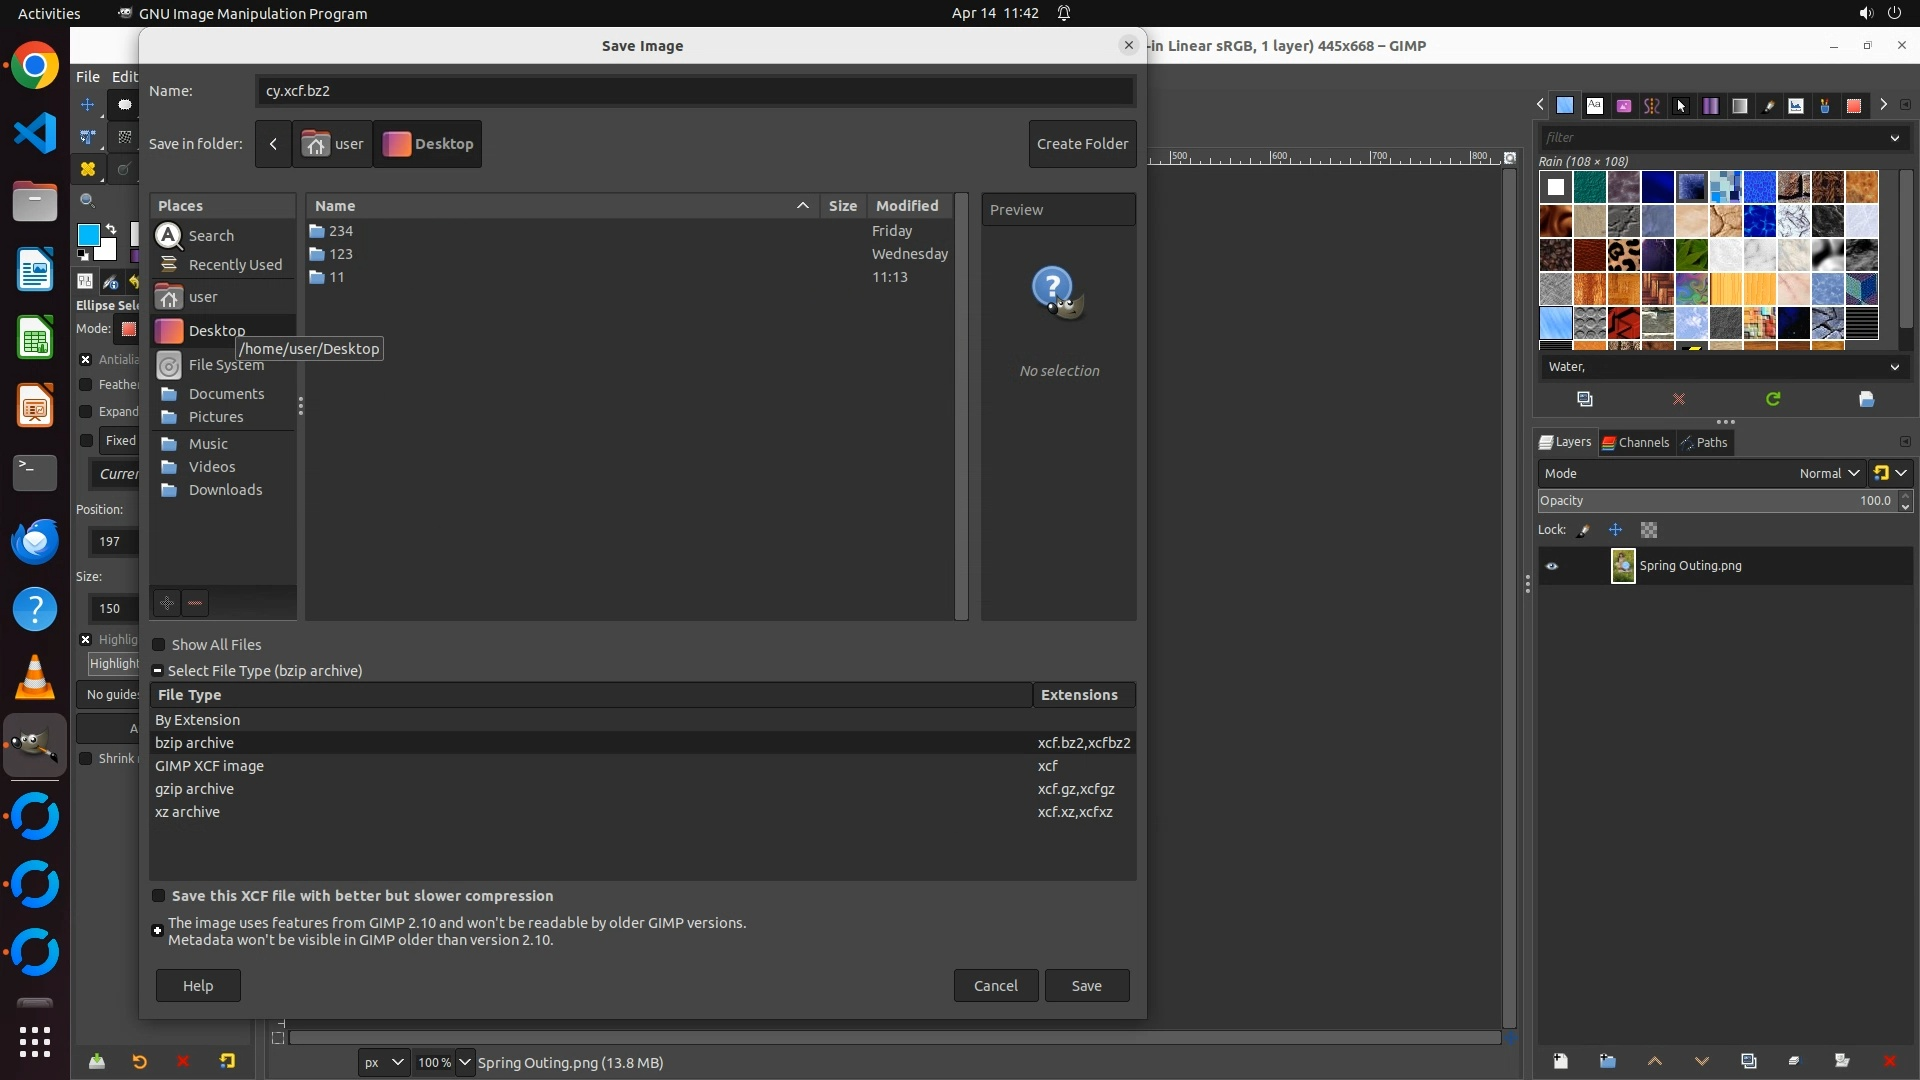1920x1080 pixels.
Task: Click the red delete layer icon
Action: pos(1889,1061)
